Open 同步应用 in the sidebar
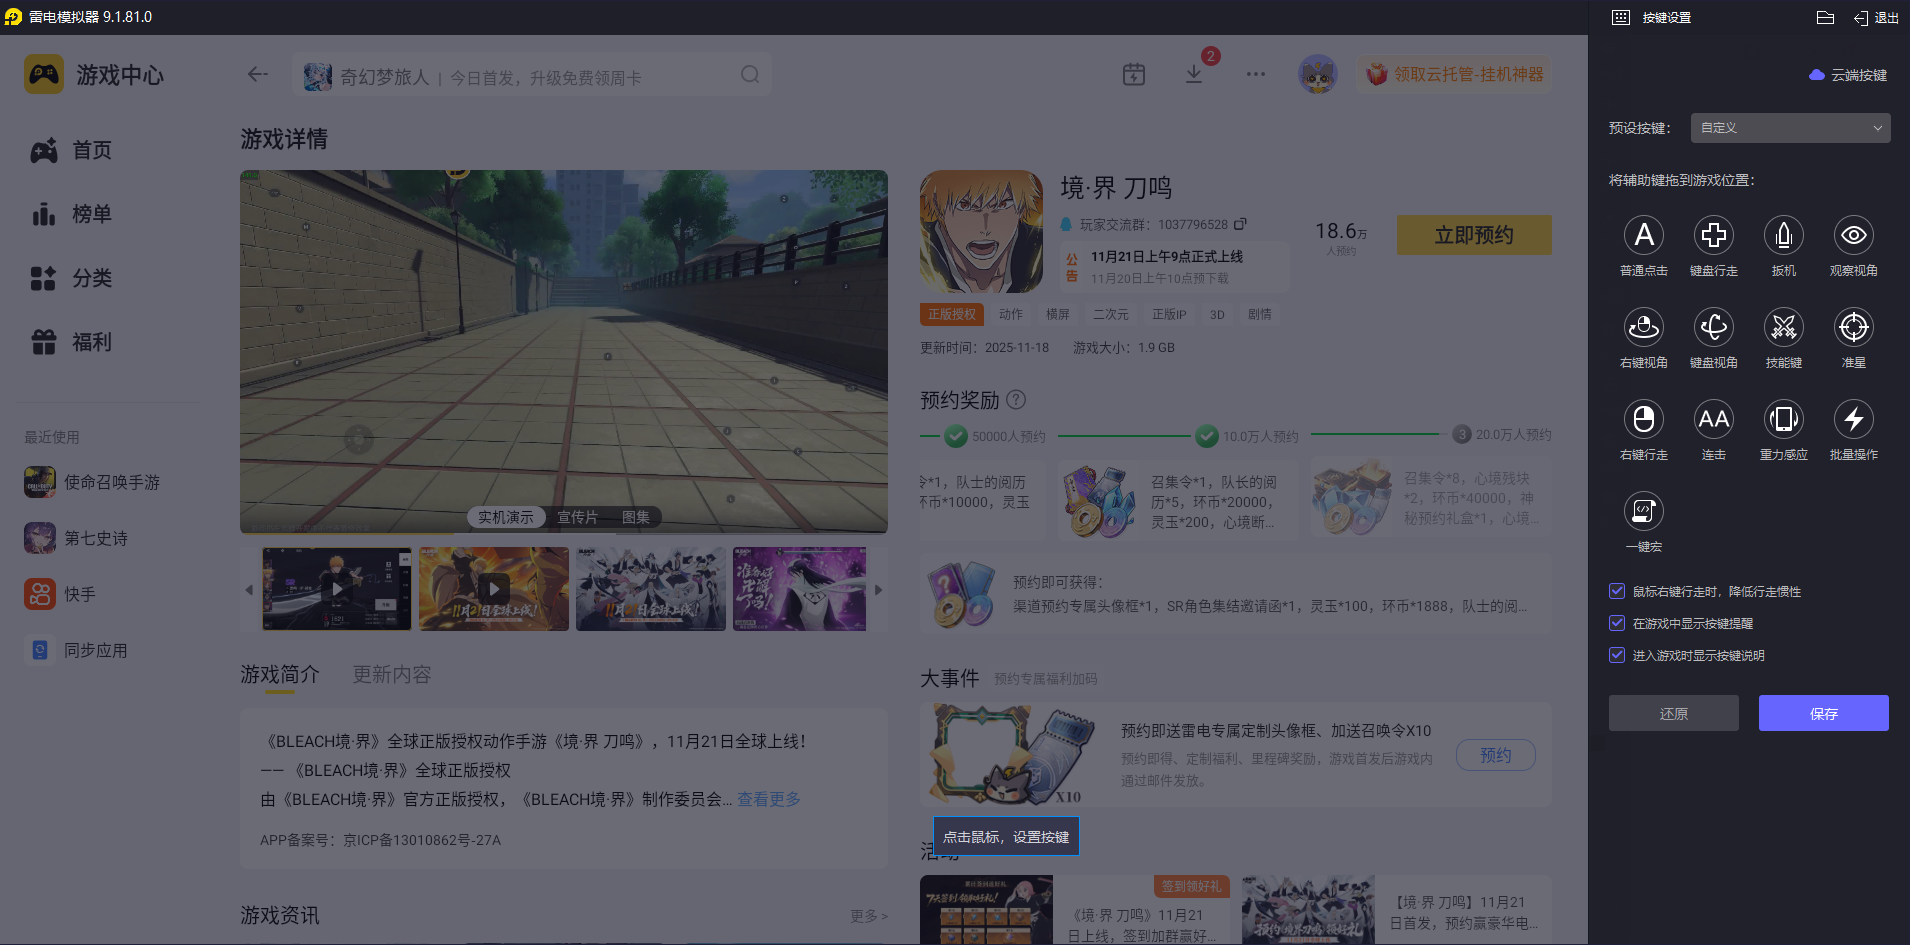The image size is (1910, 945). [77, 650]
